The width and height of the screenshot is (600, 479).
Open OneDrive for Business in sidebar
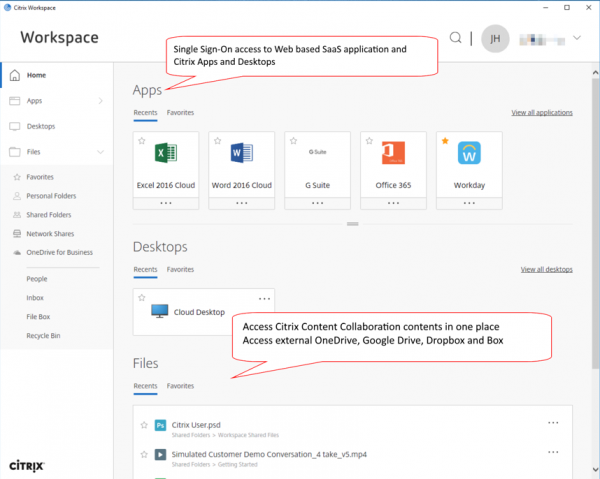point(59,252)
